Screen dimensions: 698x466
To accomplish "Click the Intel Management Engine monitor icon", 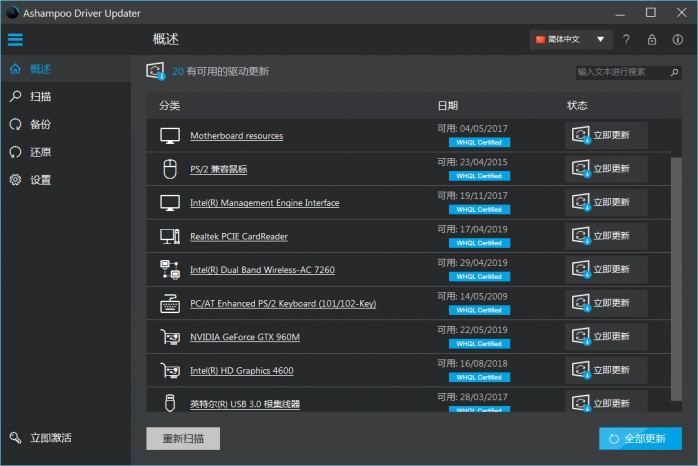I will (170, 203).
